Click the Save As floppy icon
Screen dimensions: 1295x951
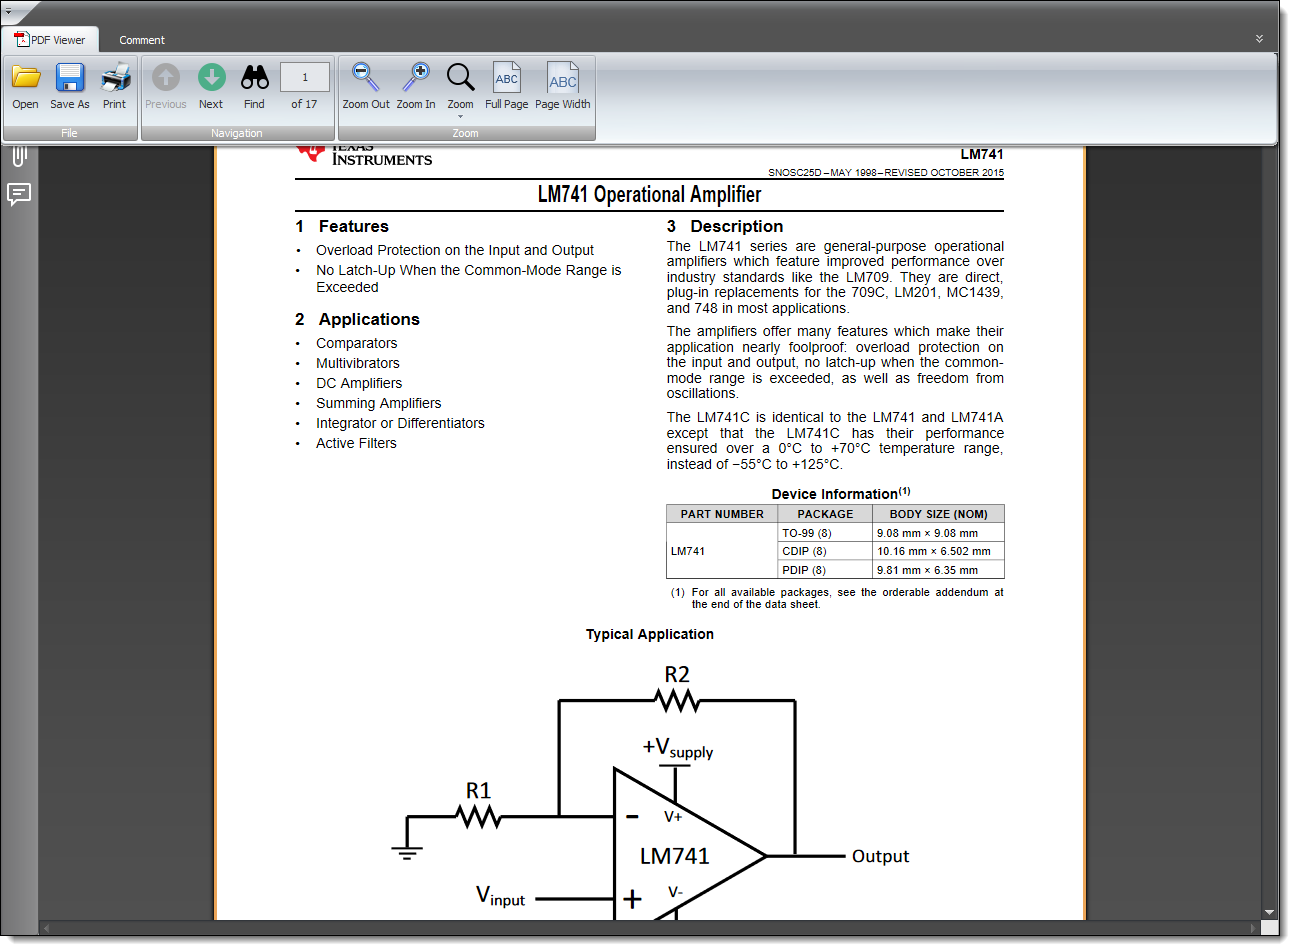[x=70, y=77]
